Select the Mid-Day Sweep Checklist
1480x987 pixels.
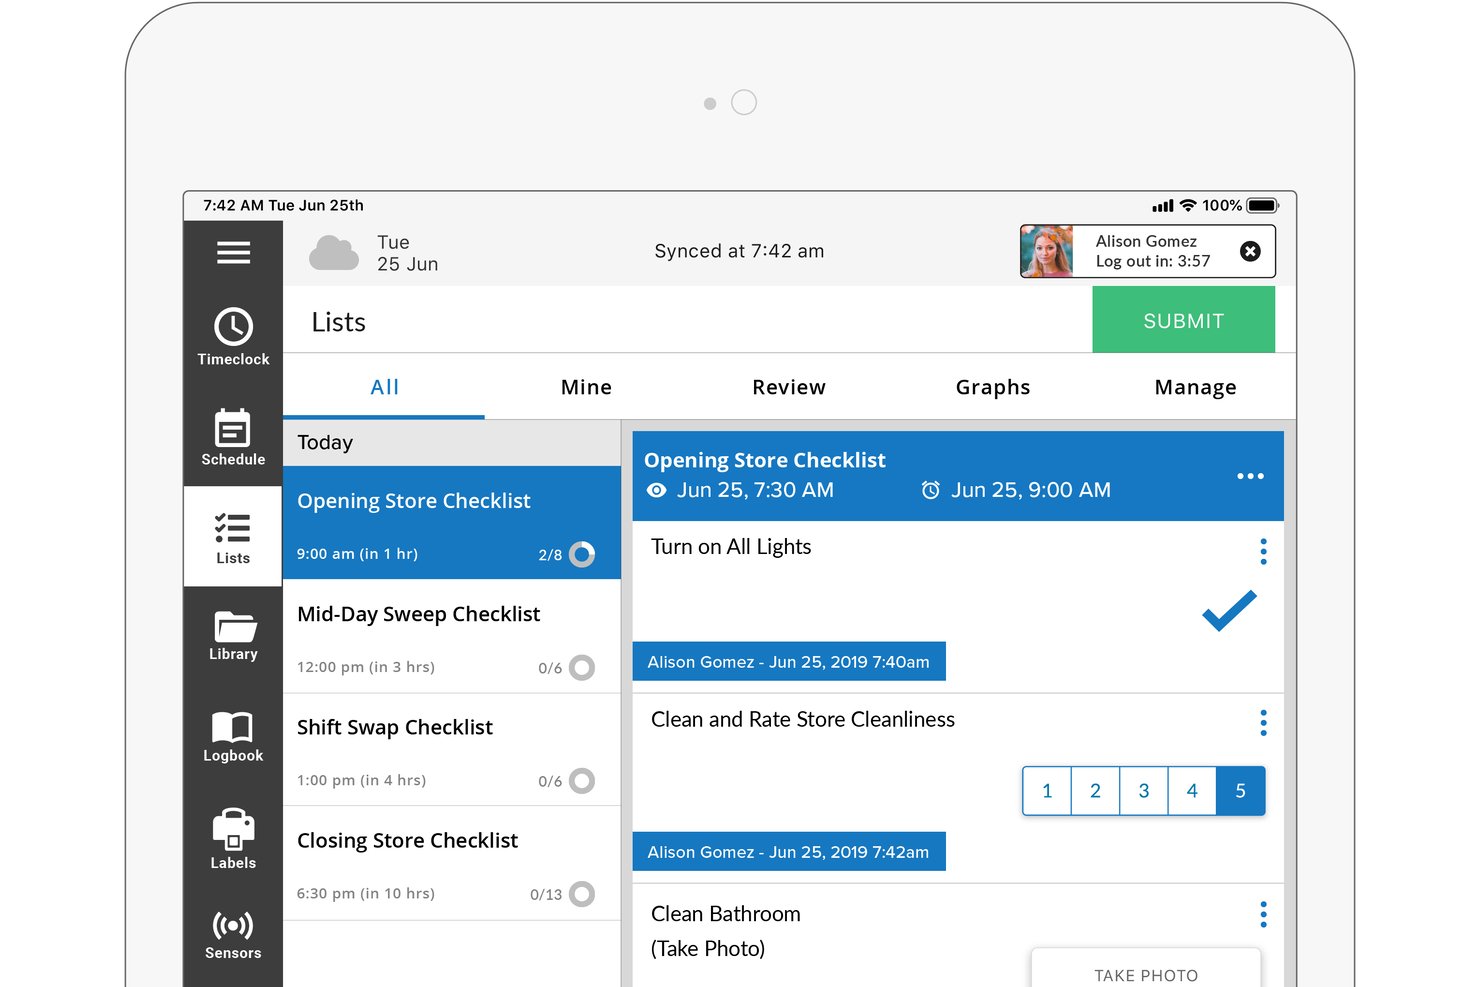pyautogui.click(x=452, y=636)
